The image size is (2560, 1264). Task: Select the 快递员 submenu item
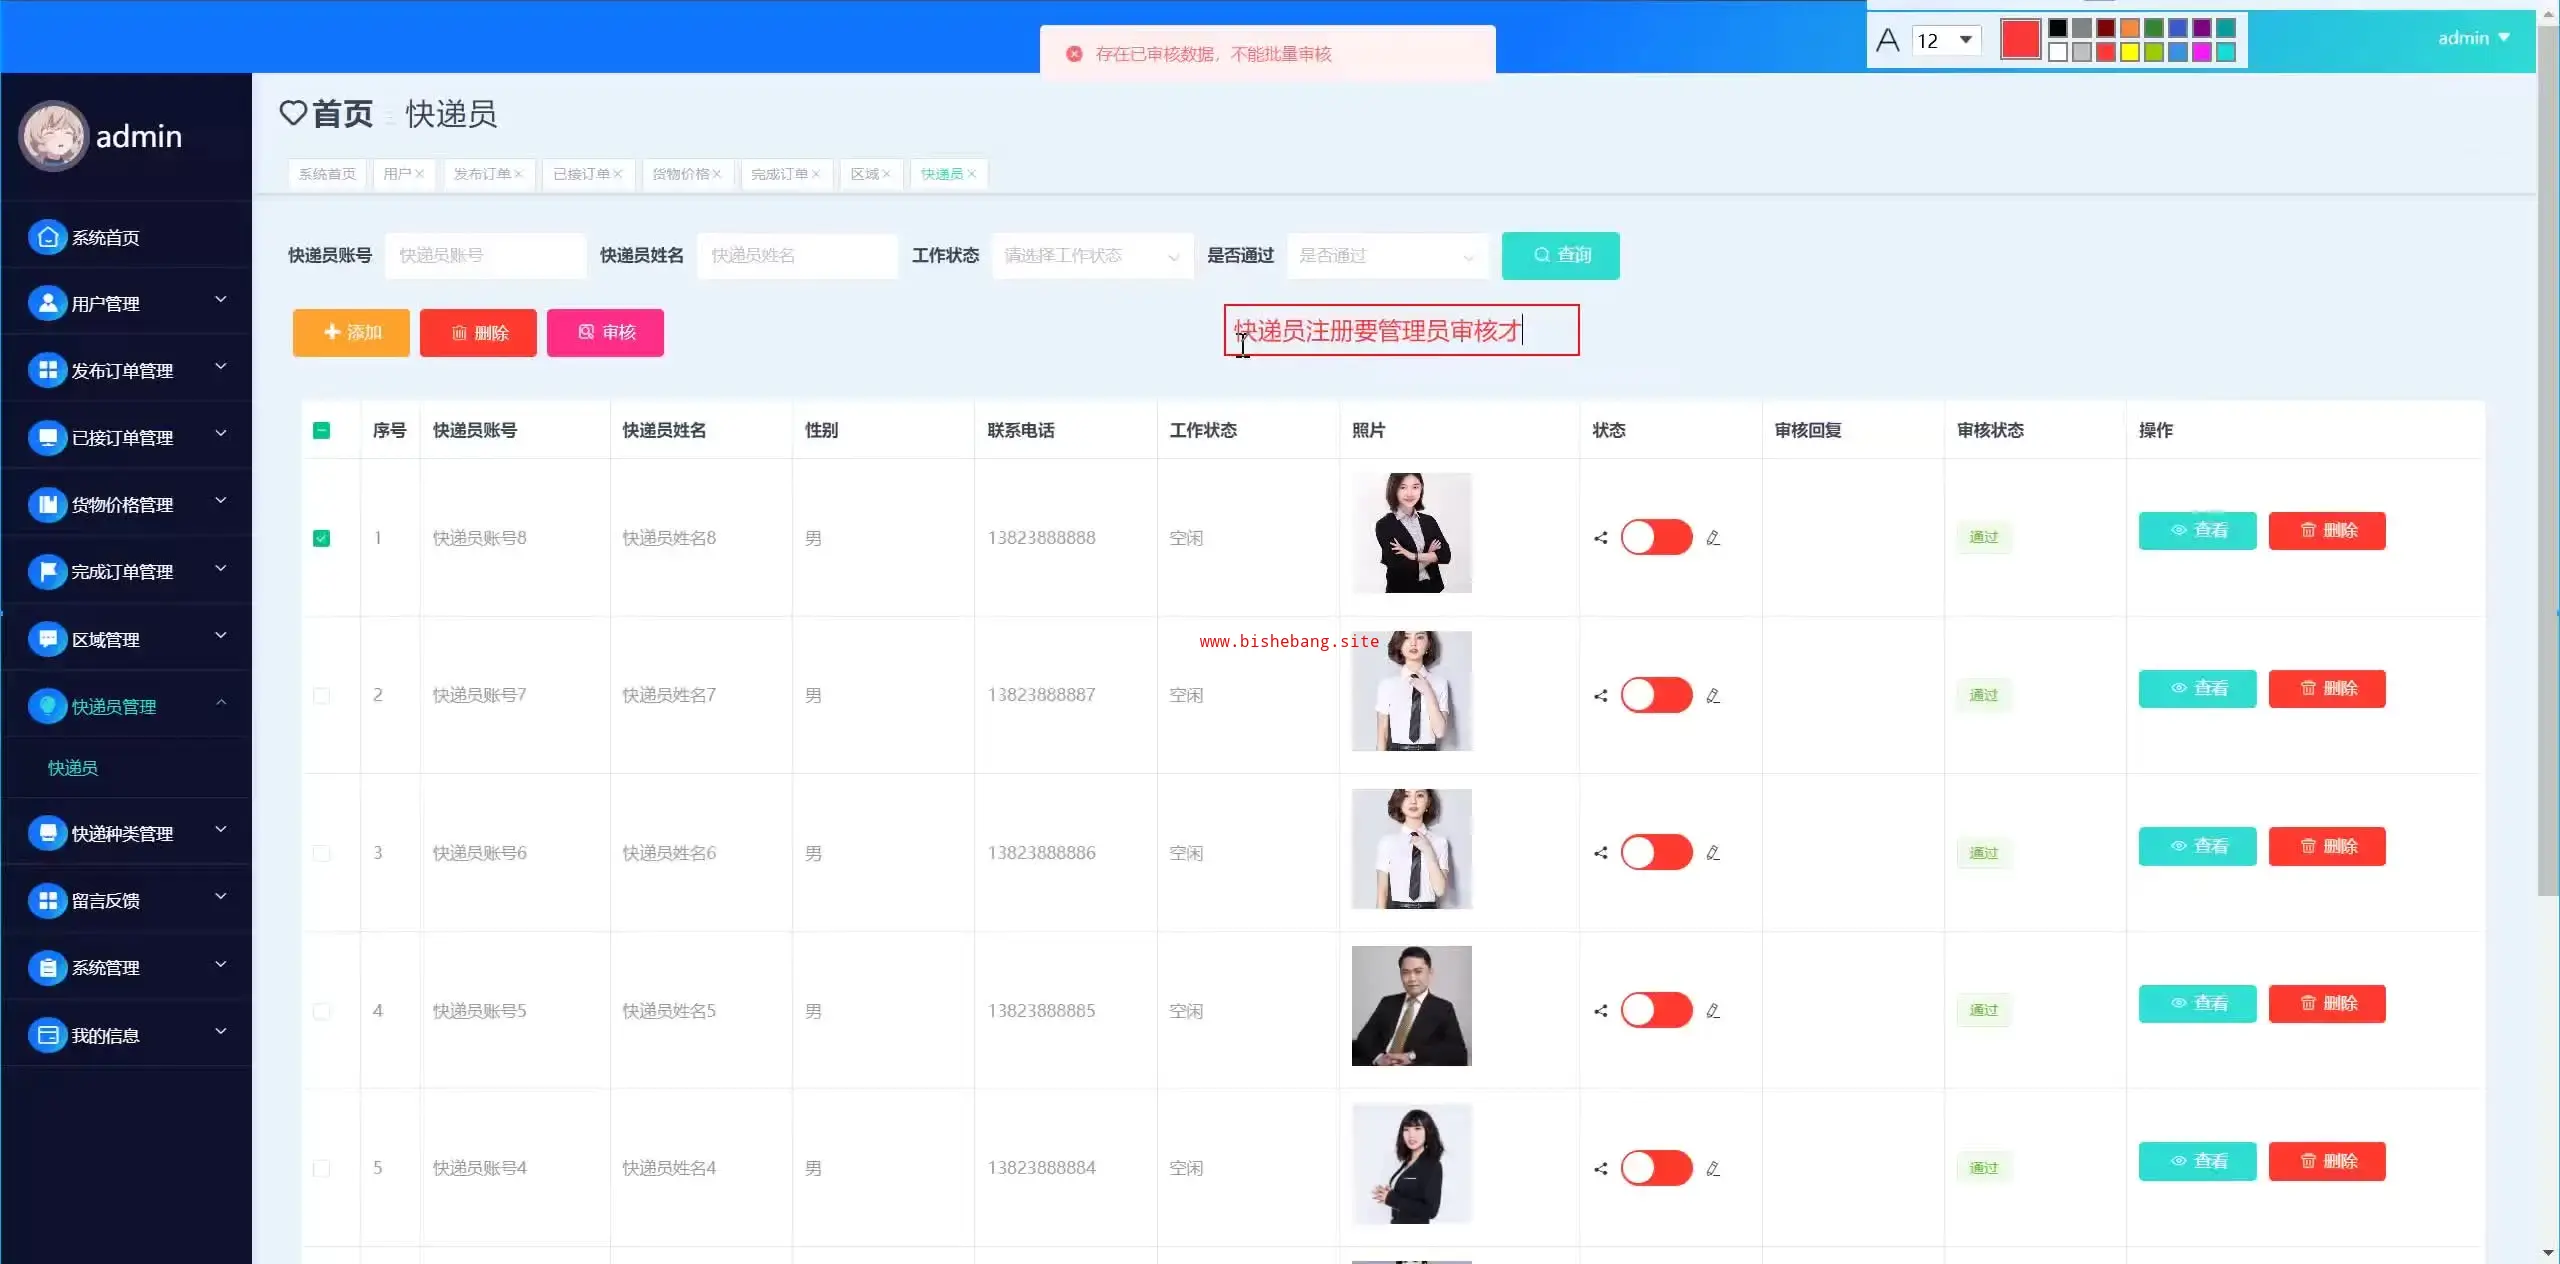(73, 768)
